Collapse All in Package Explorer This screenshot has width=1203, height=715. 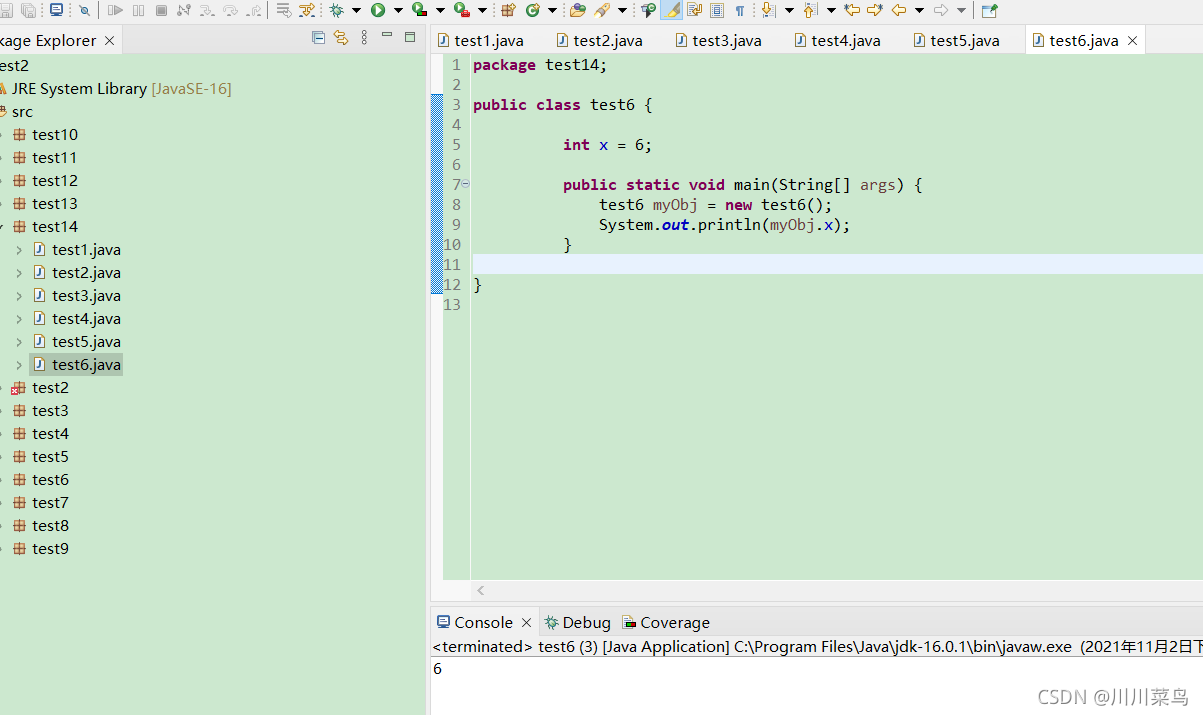tap(318, 37)
